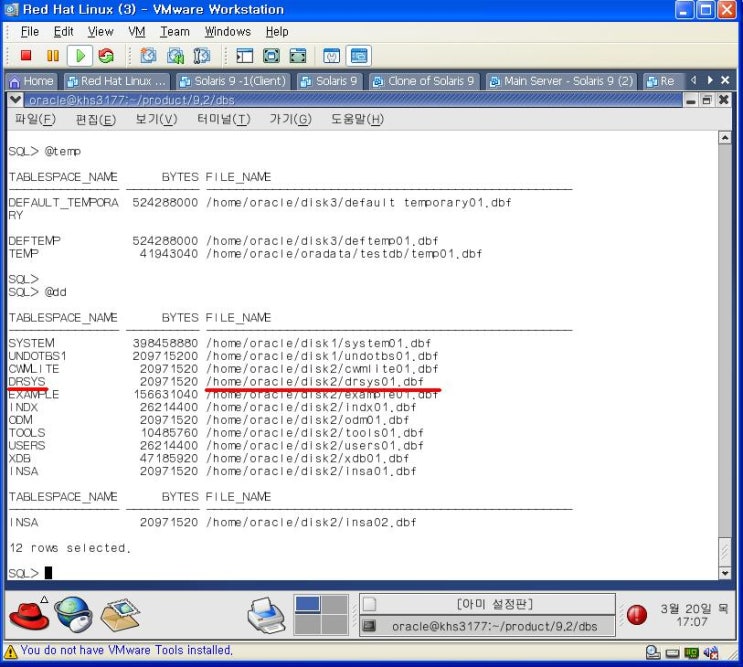Switch to Main Server - Solaris 9 (2) tab
The width and height of the screenshot is (743, 667).
coord(562,81)
